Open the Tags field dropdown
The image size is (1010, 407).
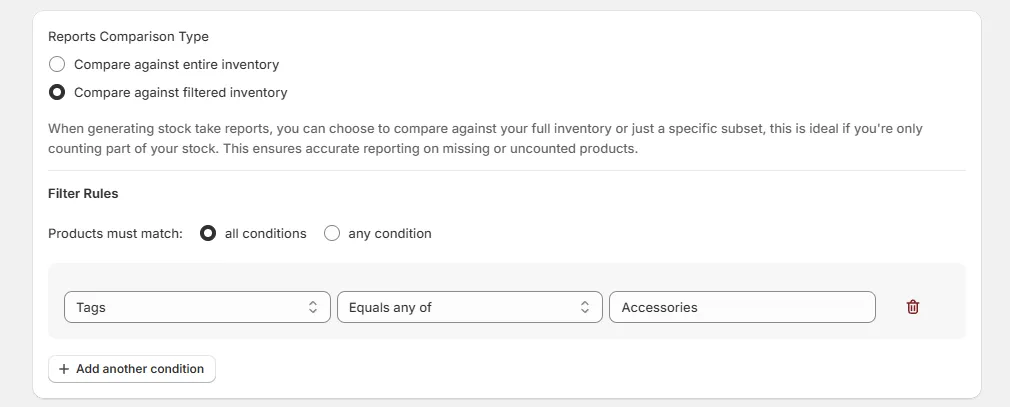pyautogui.click(x=197, y=307)
